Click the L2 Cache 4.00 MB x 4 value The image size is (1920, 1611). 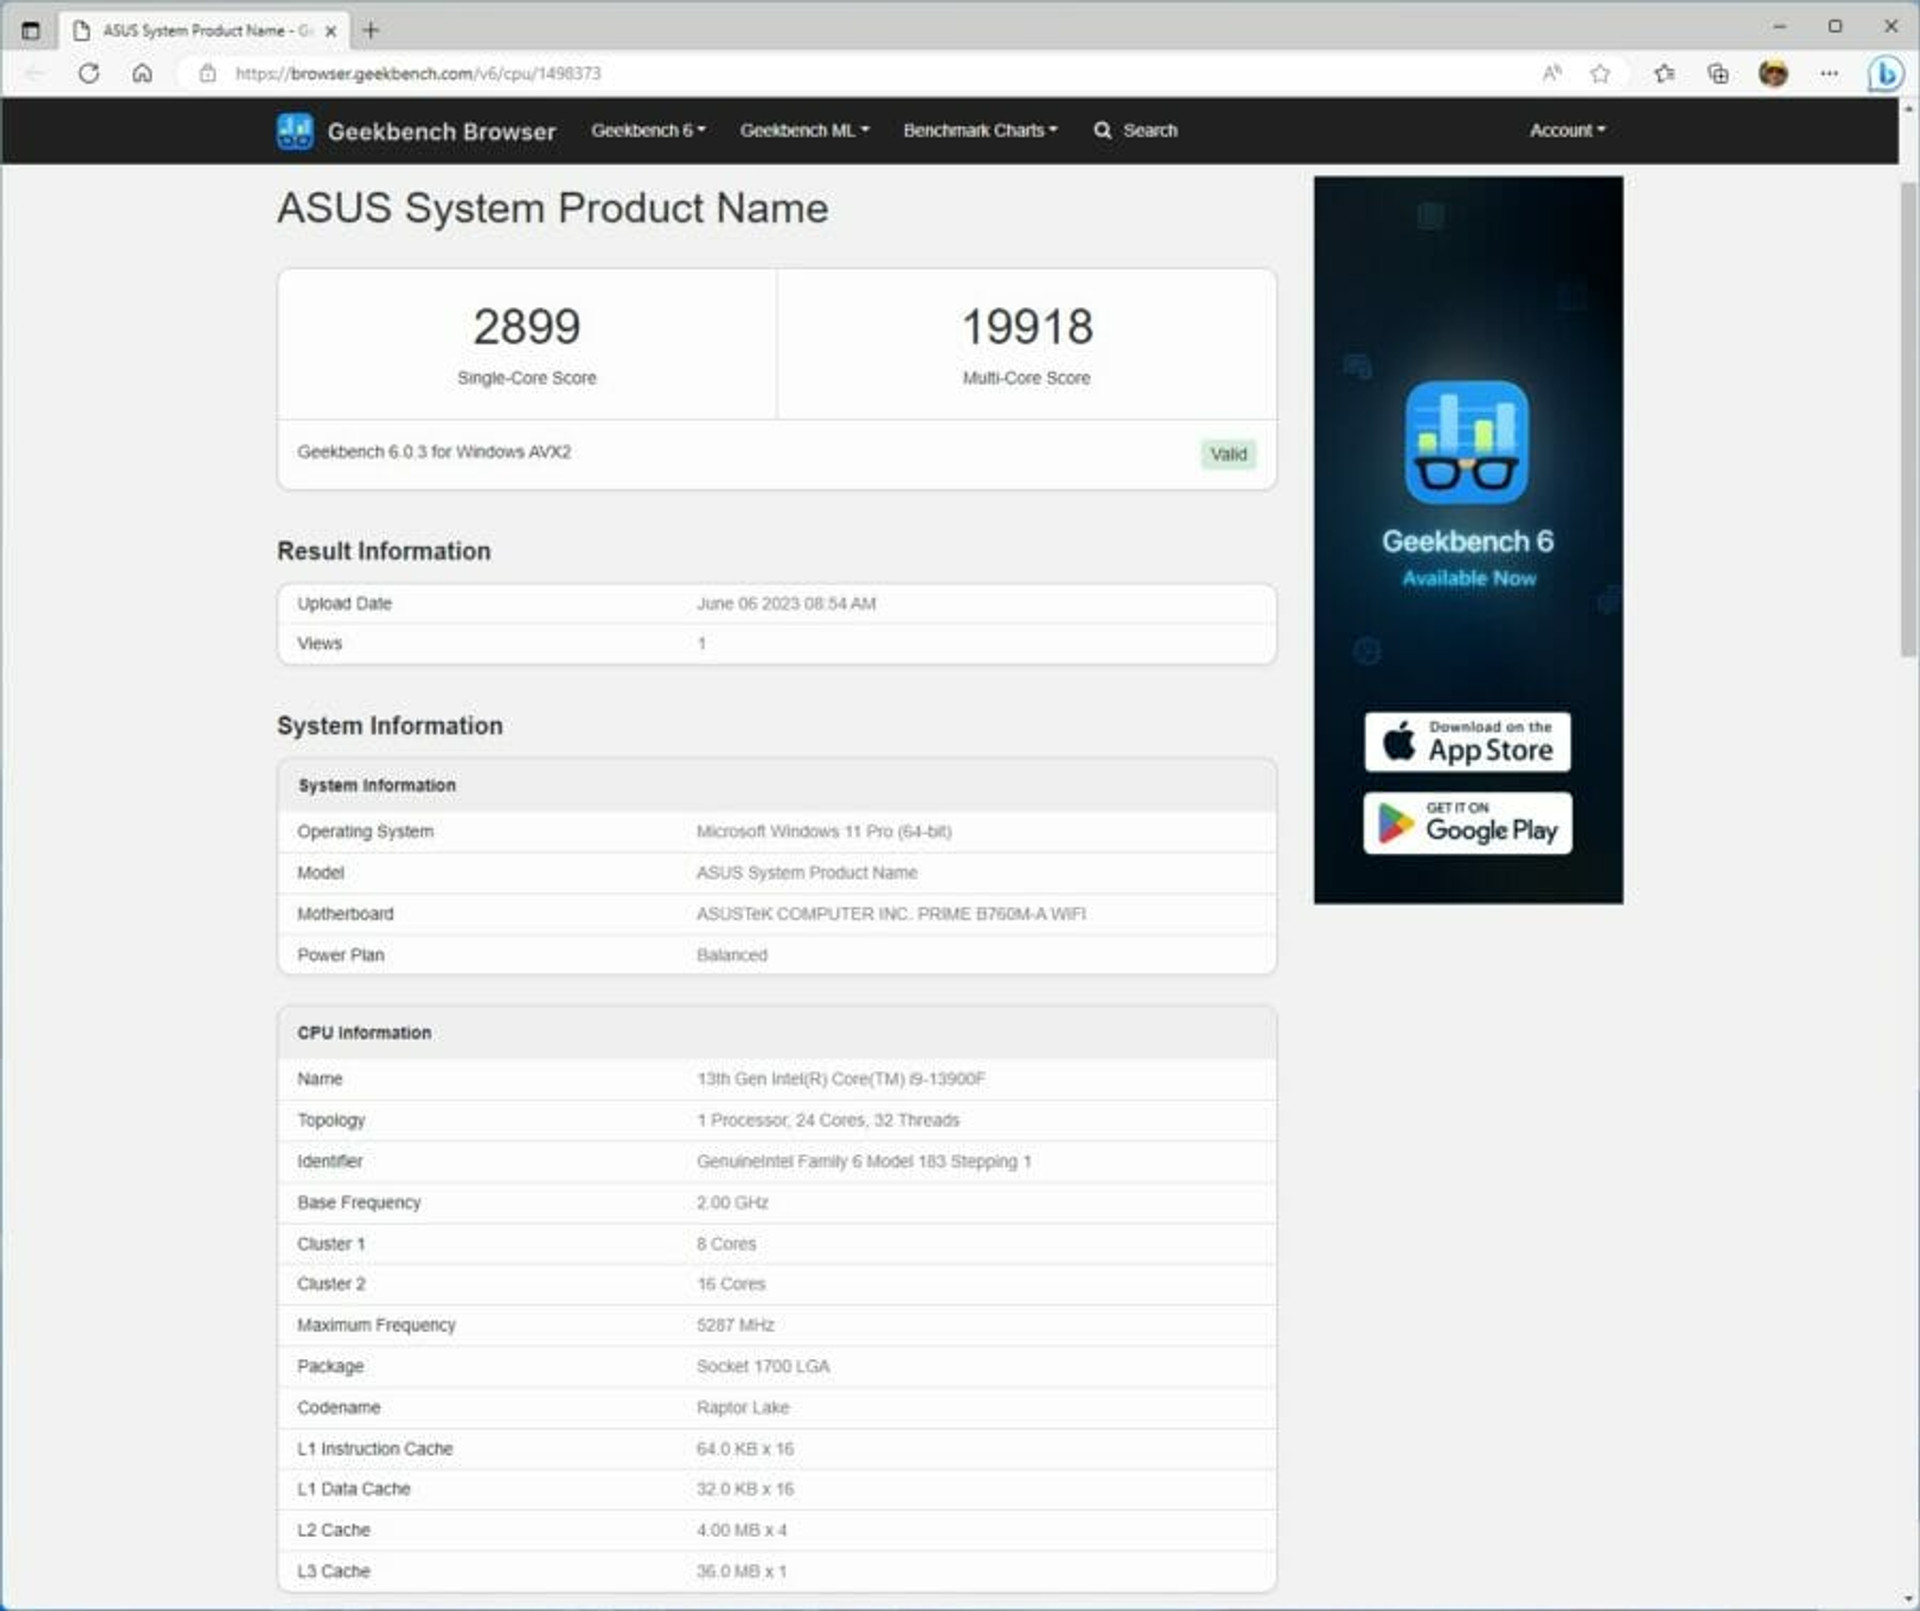[x=741, y=1530]
